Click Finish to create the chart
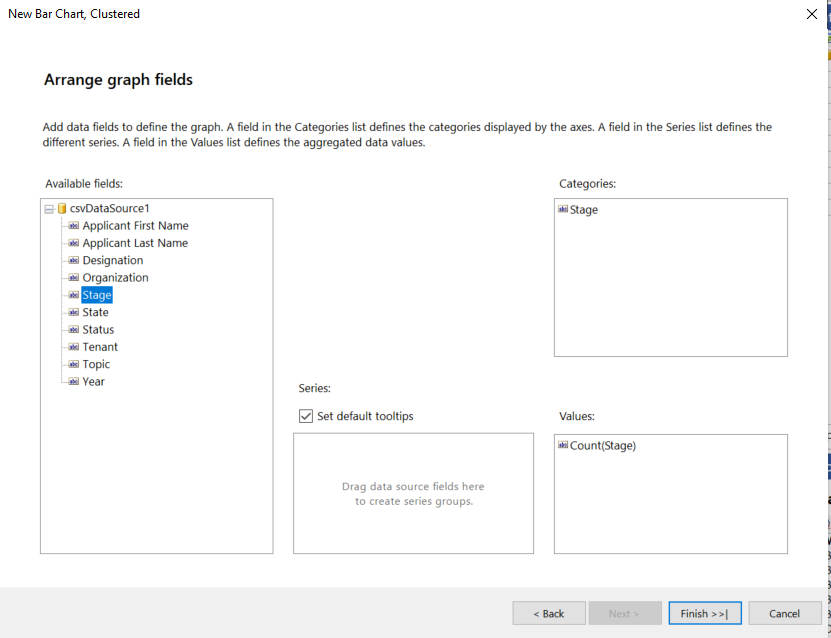831x638 pixels. coord(704,613)
